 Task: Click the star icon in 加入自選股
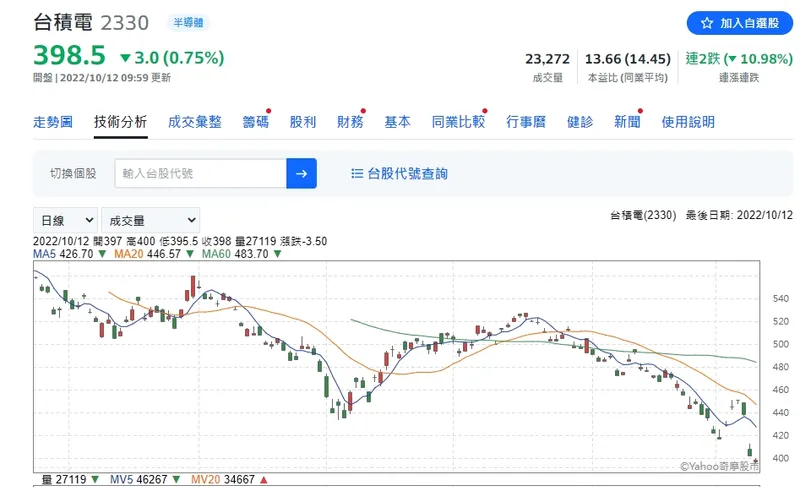[x=706, y=23]
